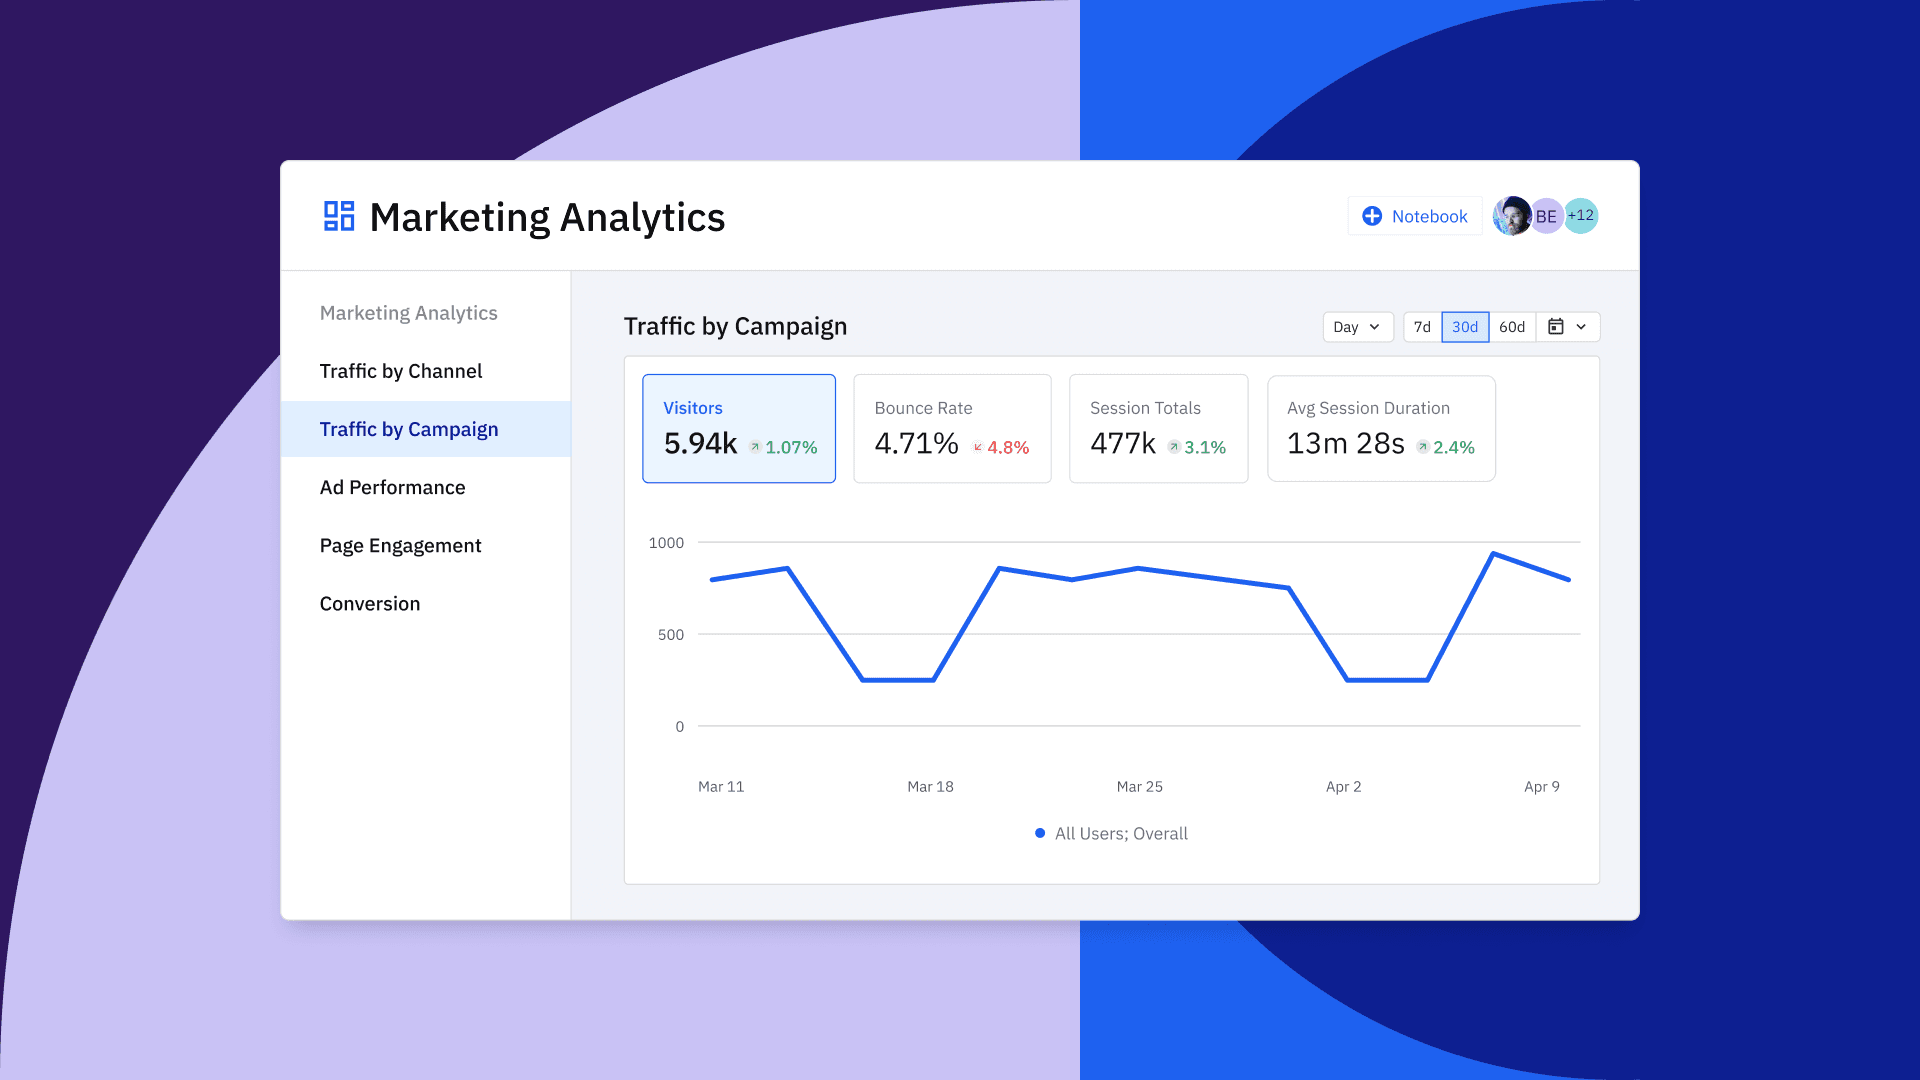Select Ad Performance from the sidebar
The image size is (1920, 1080).
pos(392,487)
